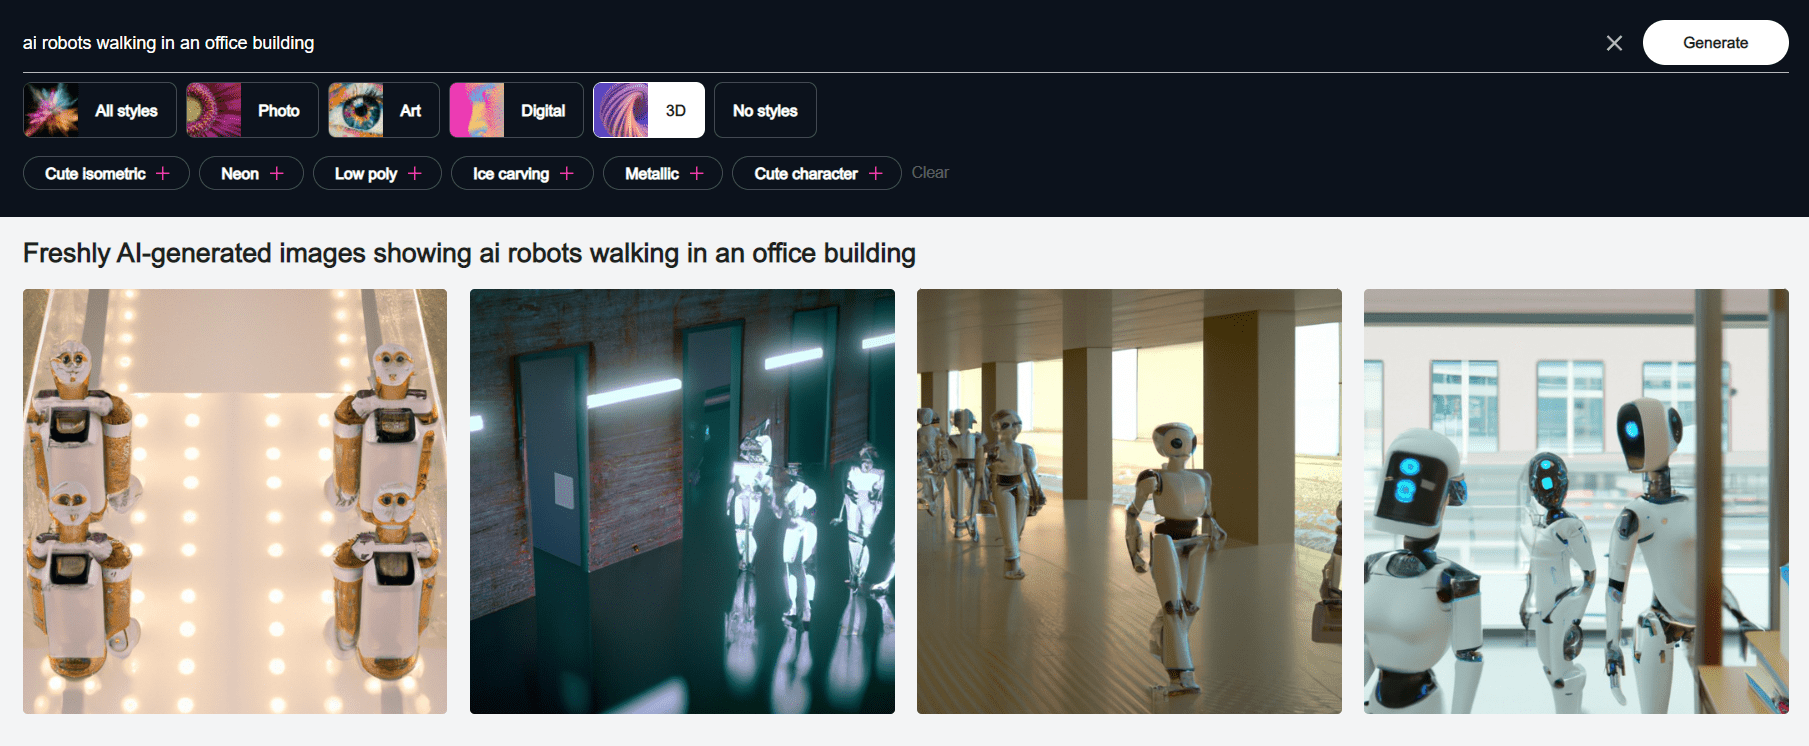The height and width of the screenshot is (746, 1809).
Task: Click the 'Freshly AI-generated images' heading
Action: click(x=469, y=253)
